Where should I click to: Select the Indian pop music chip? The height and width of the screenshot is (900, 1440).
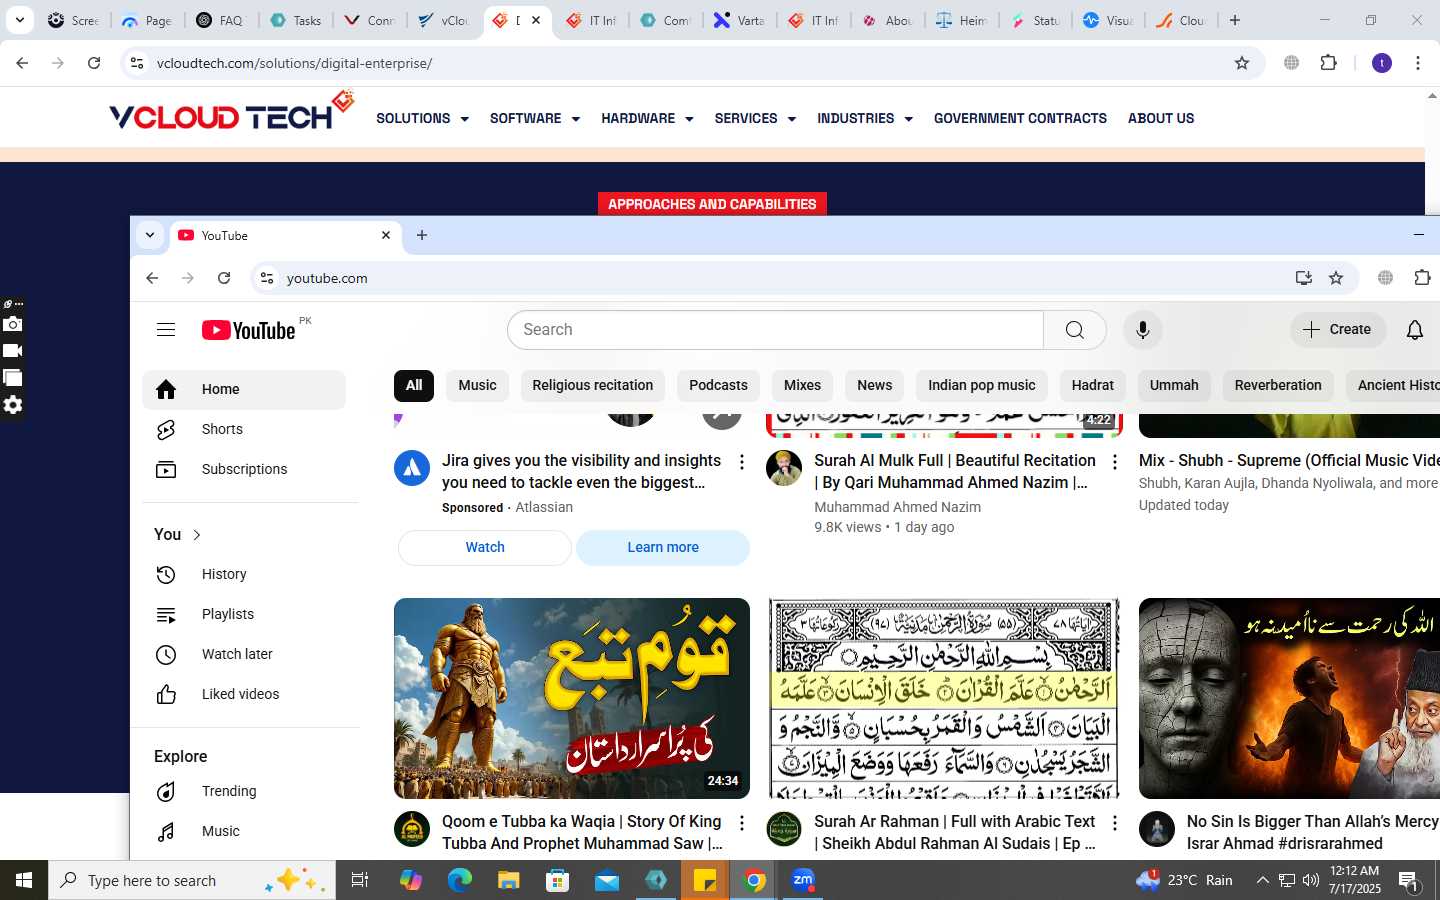tap(982, 386)
